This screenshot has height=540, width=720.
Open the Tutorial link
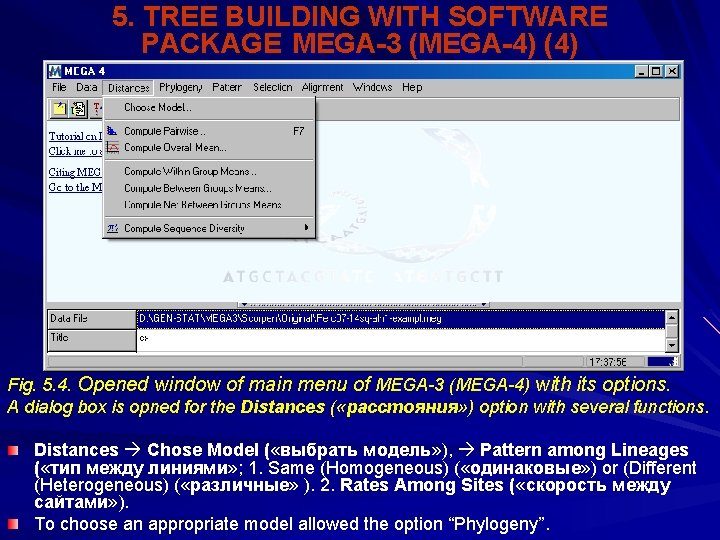(x=76, y=136)
